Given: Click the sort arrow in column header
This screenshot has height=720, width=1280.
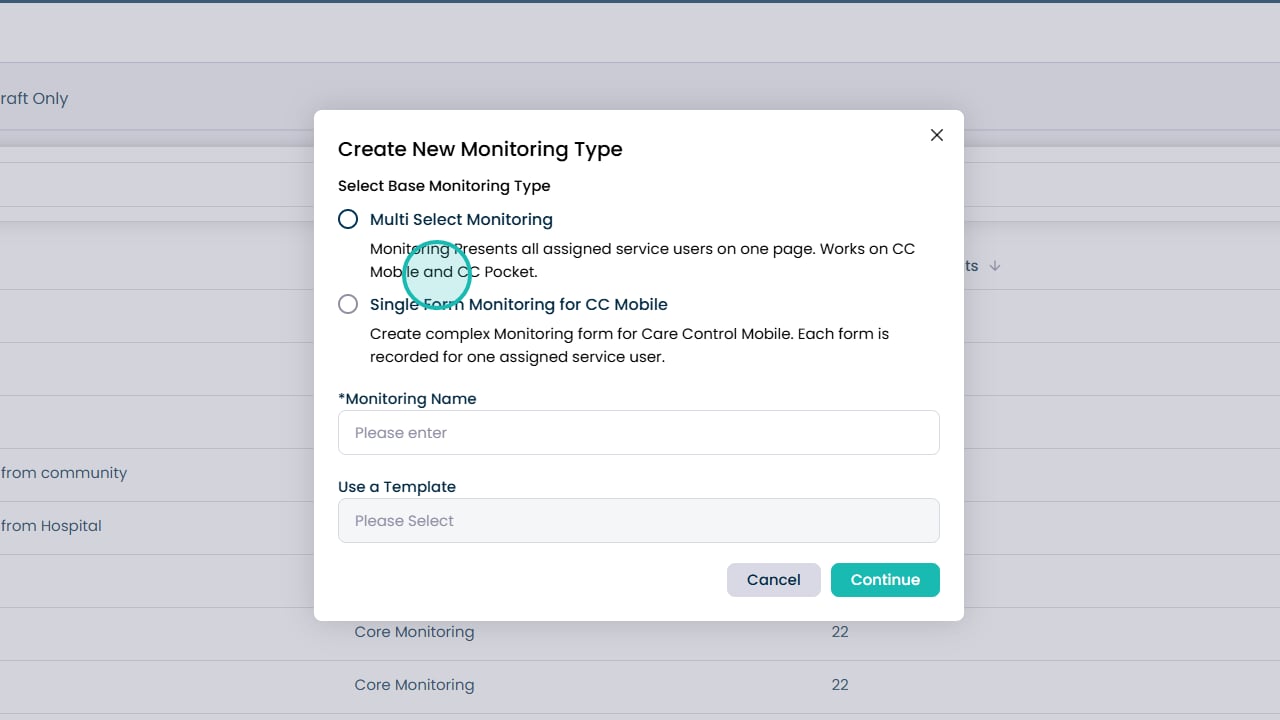Looking at the screenshot, I should point(995,266).
